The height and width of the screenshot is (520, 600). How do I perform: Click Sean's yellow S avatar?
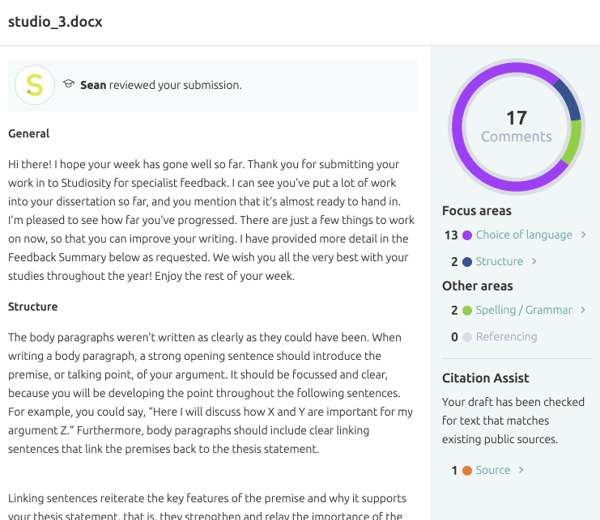35,85
